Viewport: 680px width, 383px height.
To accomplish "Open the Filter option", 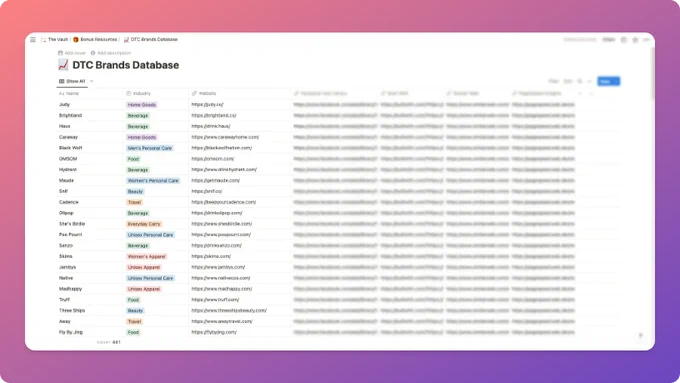I will [x=553, y=81].
